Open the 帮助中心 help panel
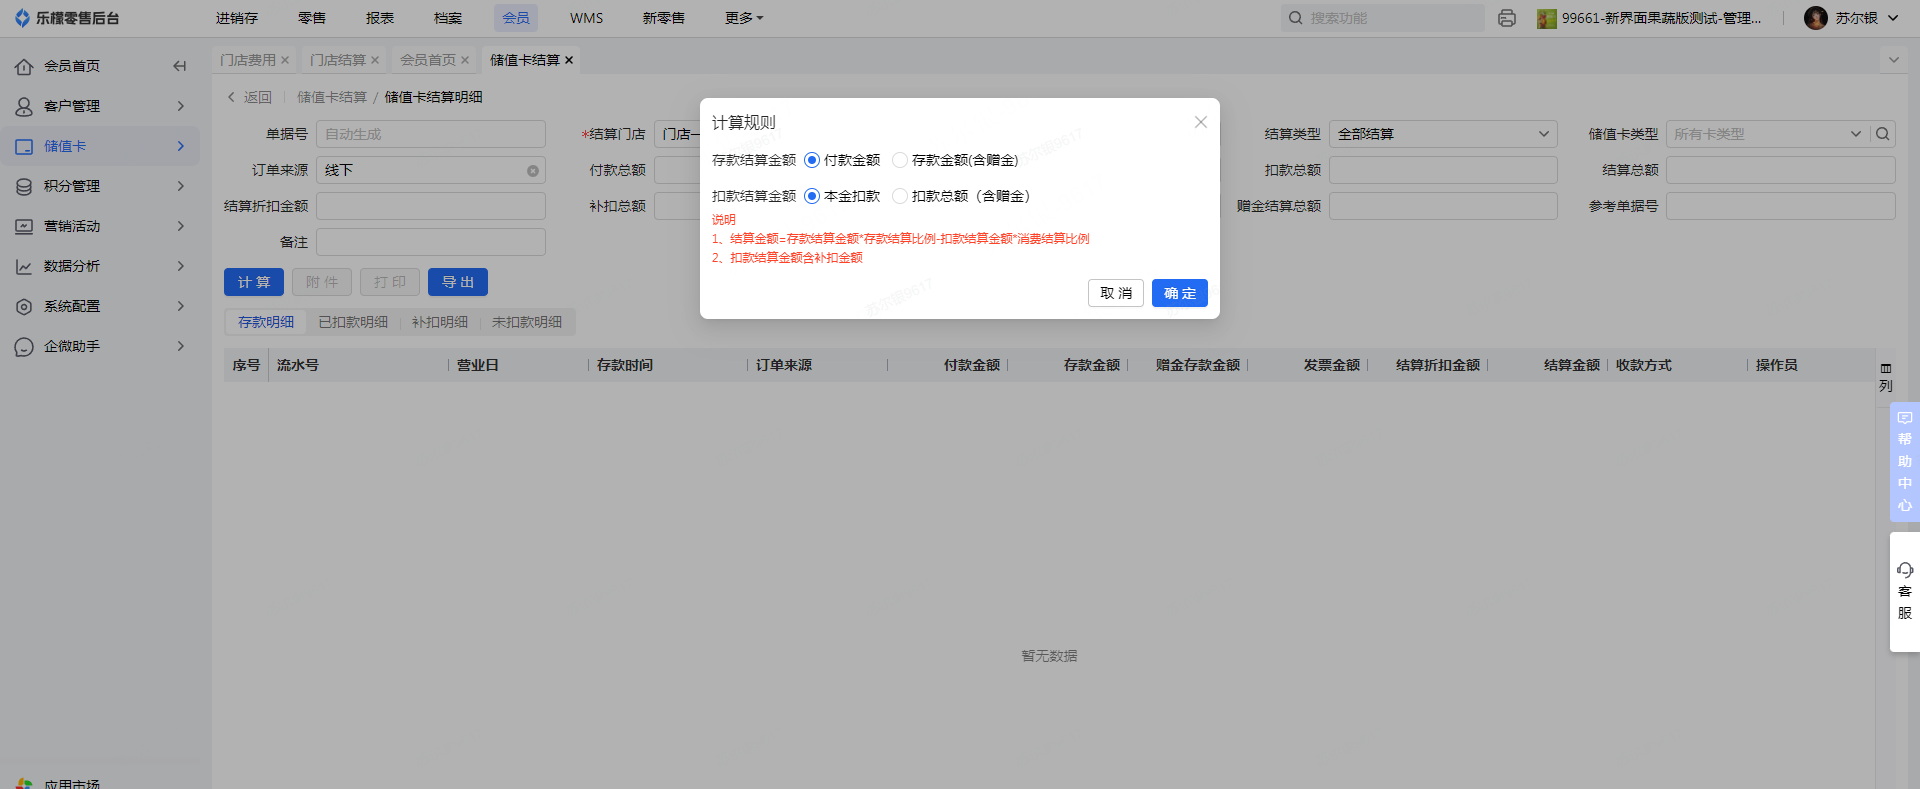This screenshot has height=789, width=1920. coord(1904,461)
